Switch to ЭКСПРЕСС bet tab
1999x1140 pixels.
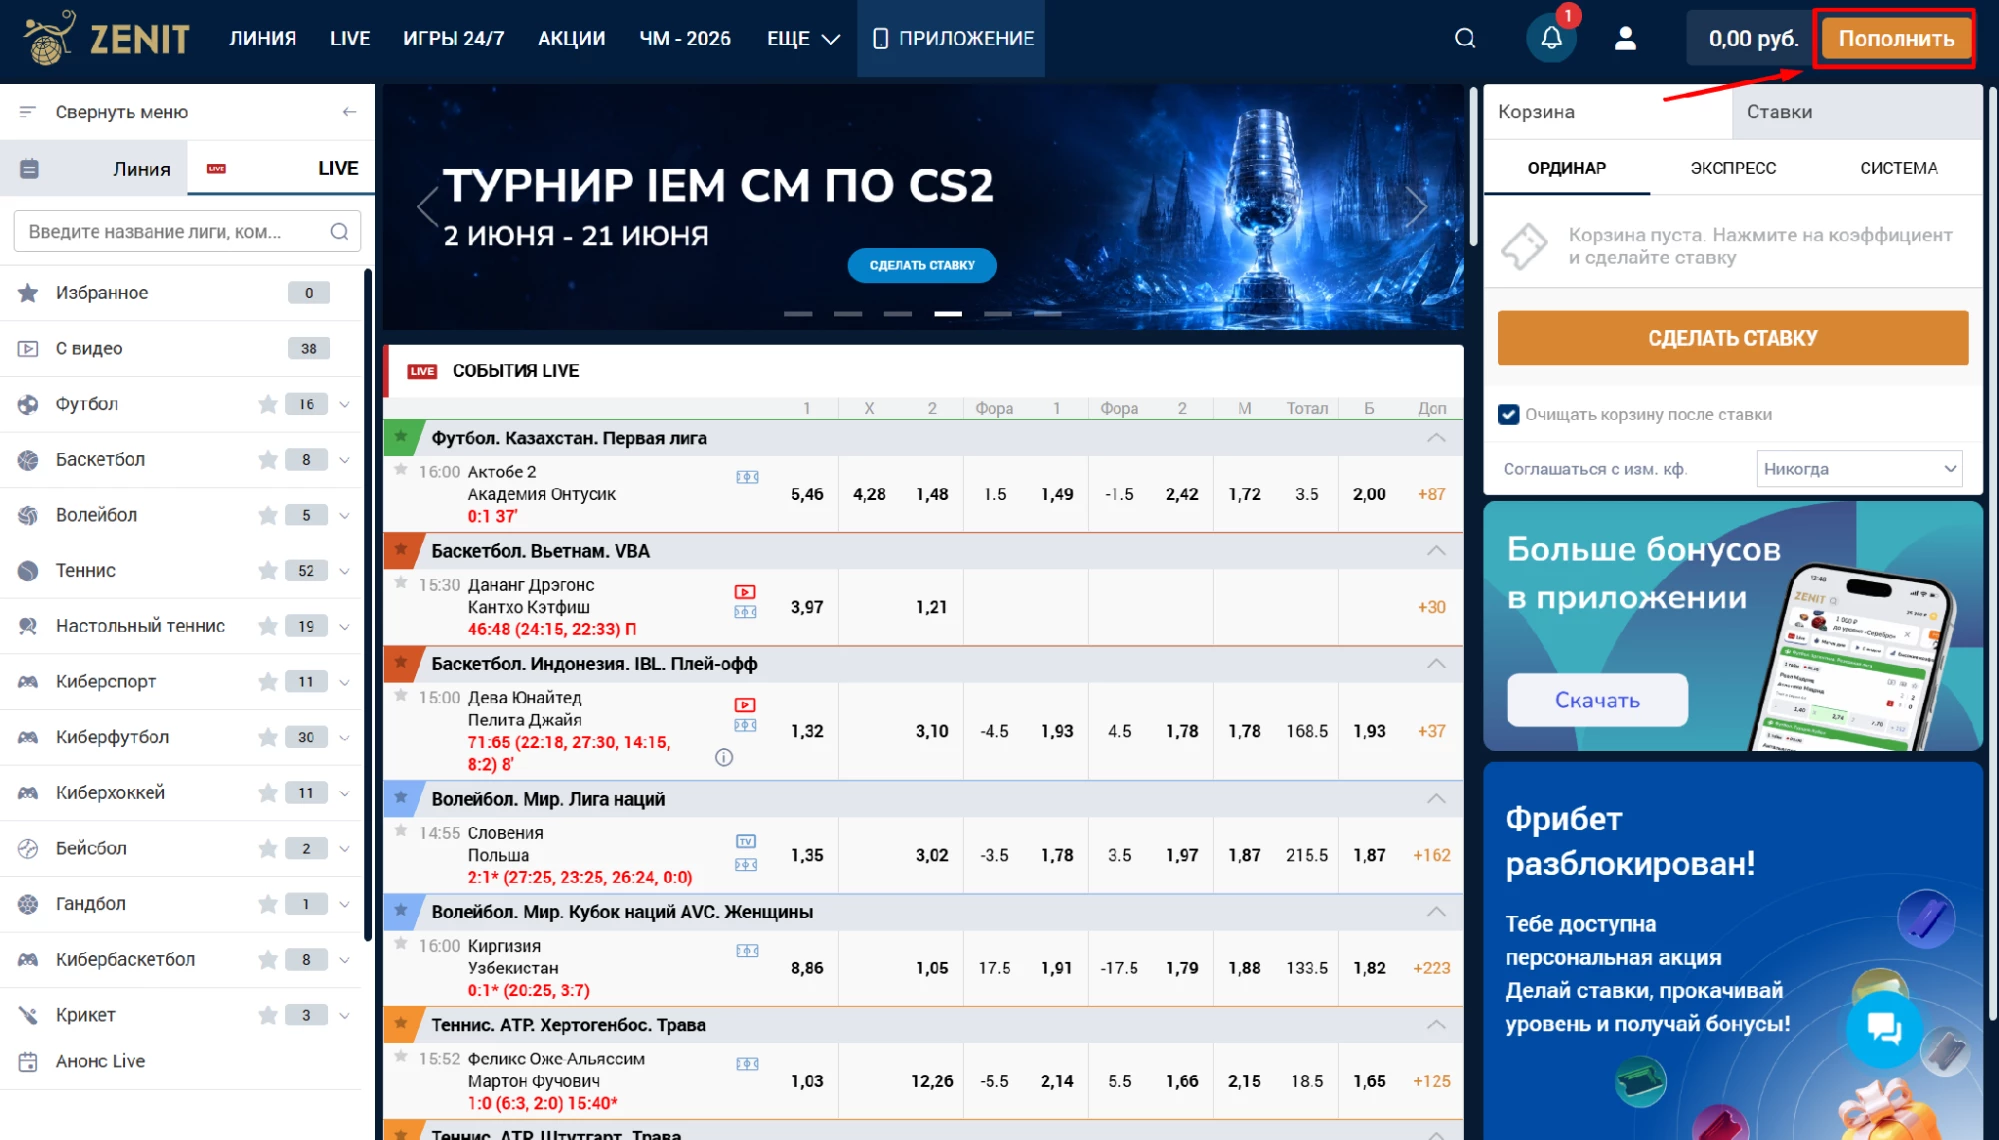[1733, 168]
